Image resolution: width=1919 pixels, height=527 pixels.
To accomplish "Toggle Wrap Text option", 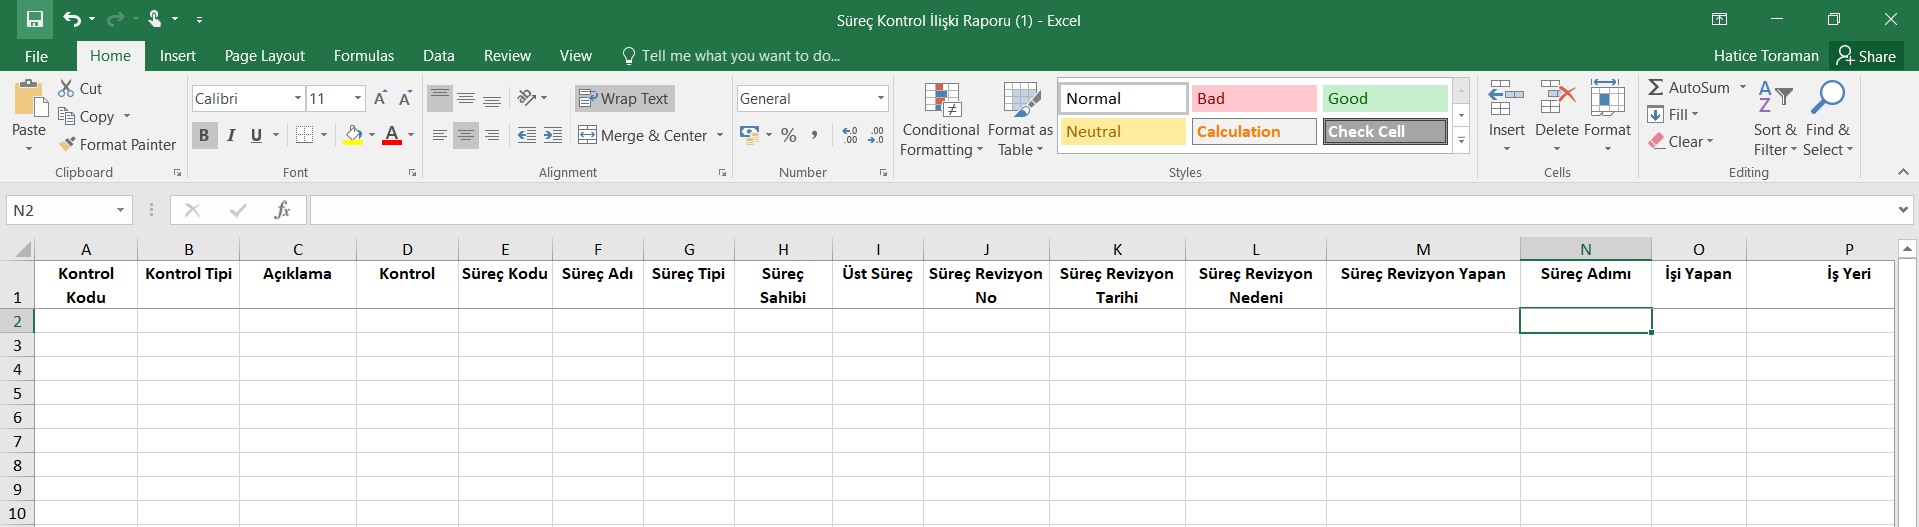I will point(625,98).
